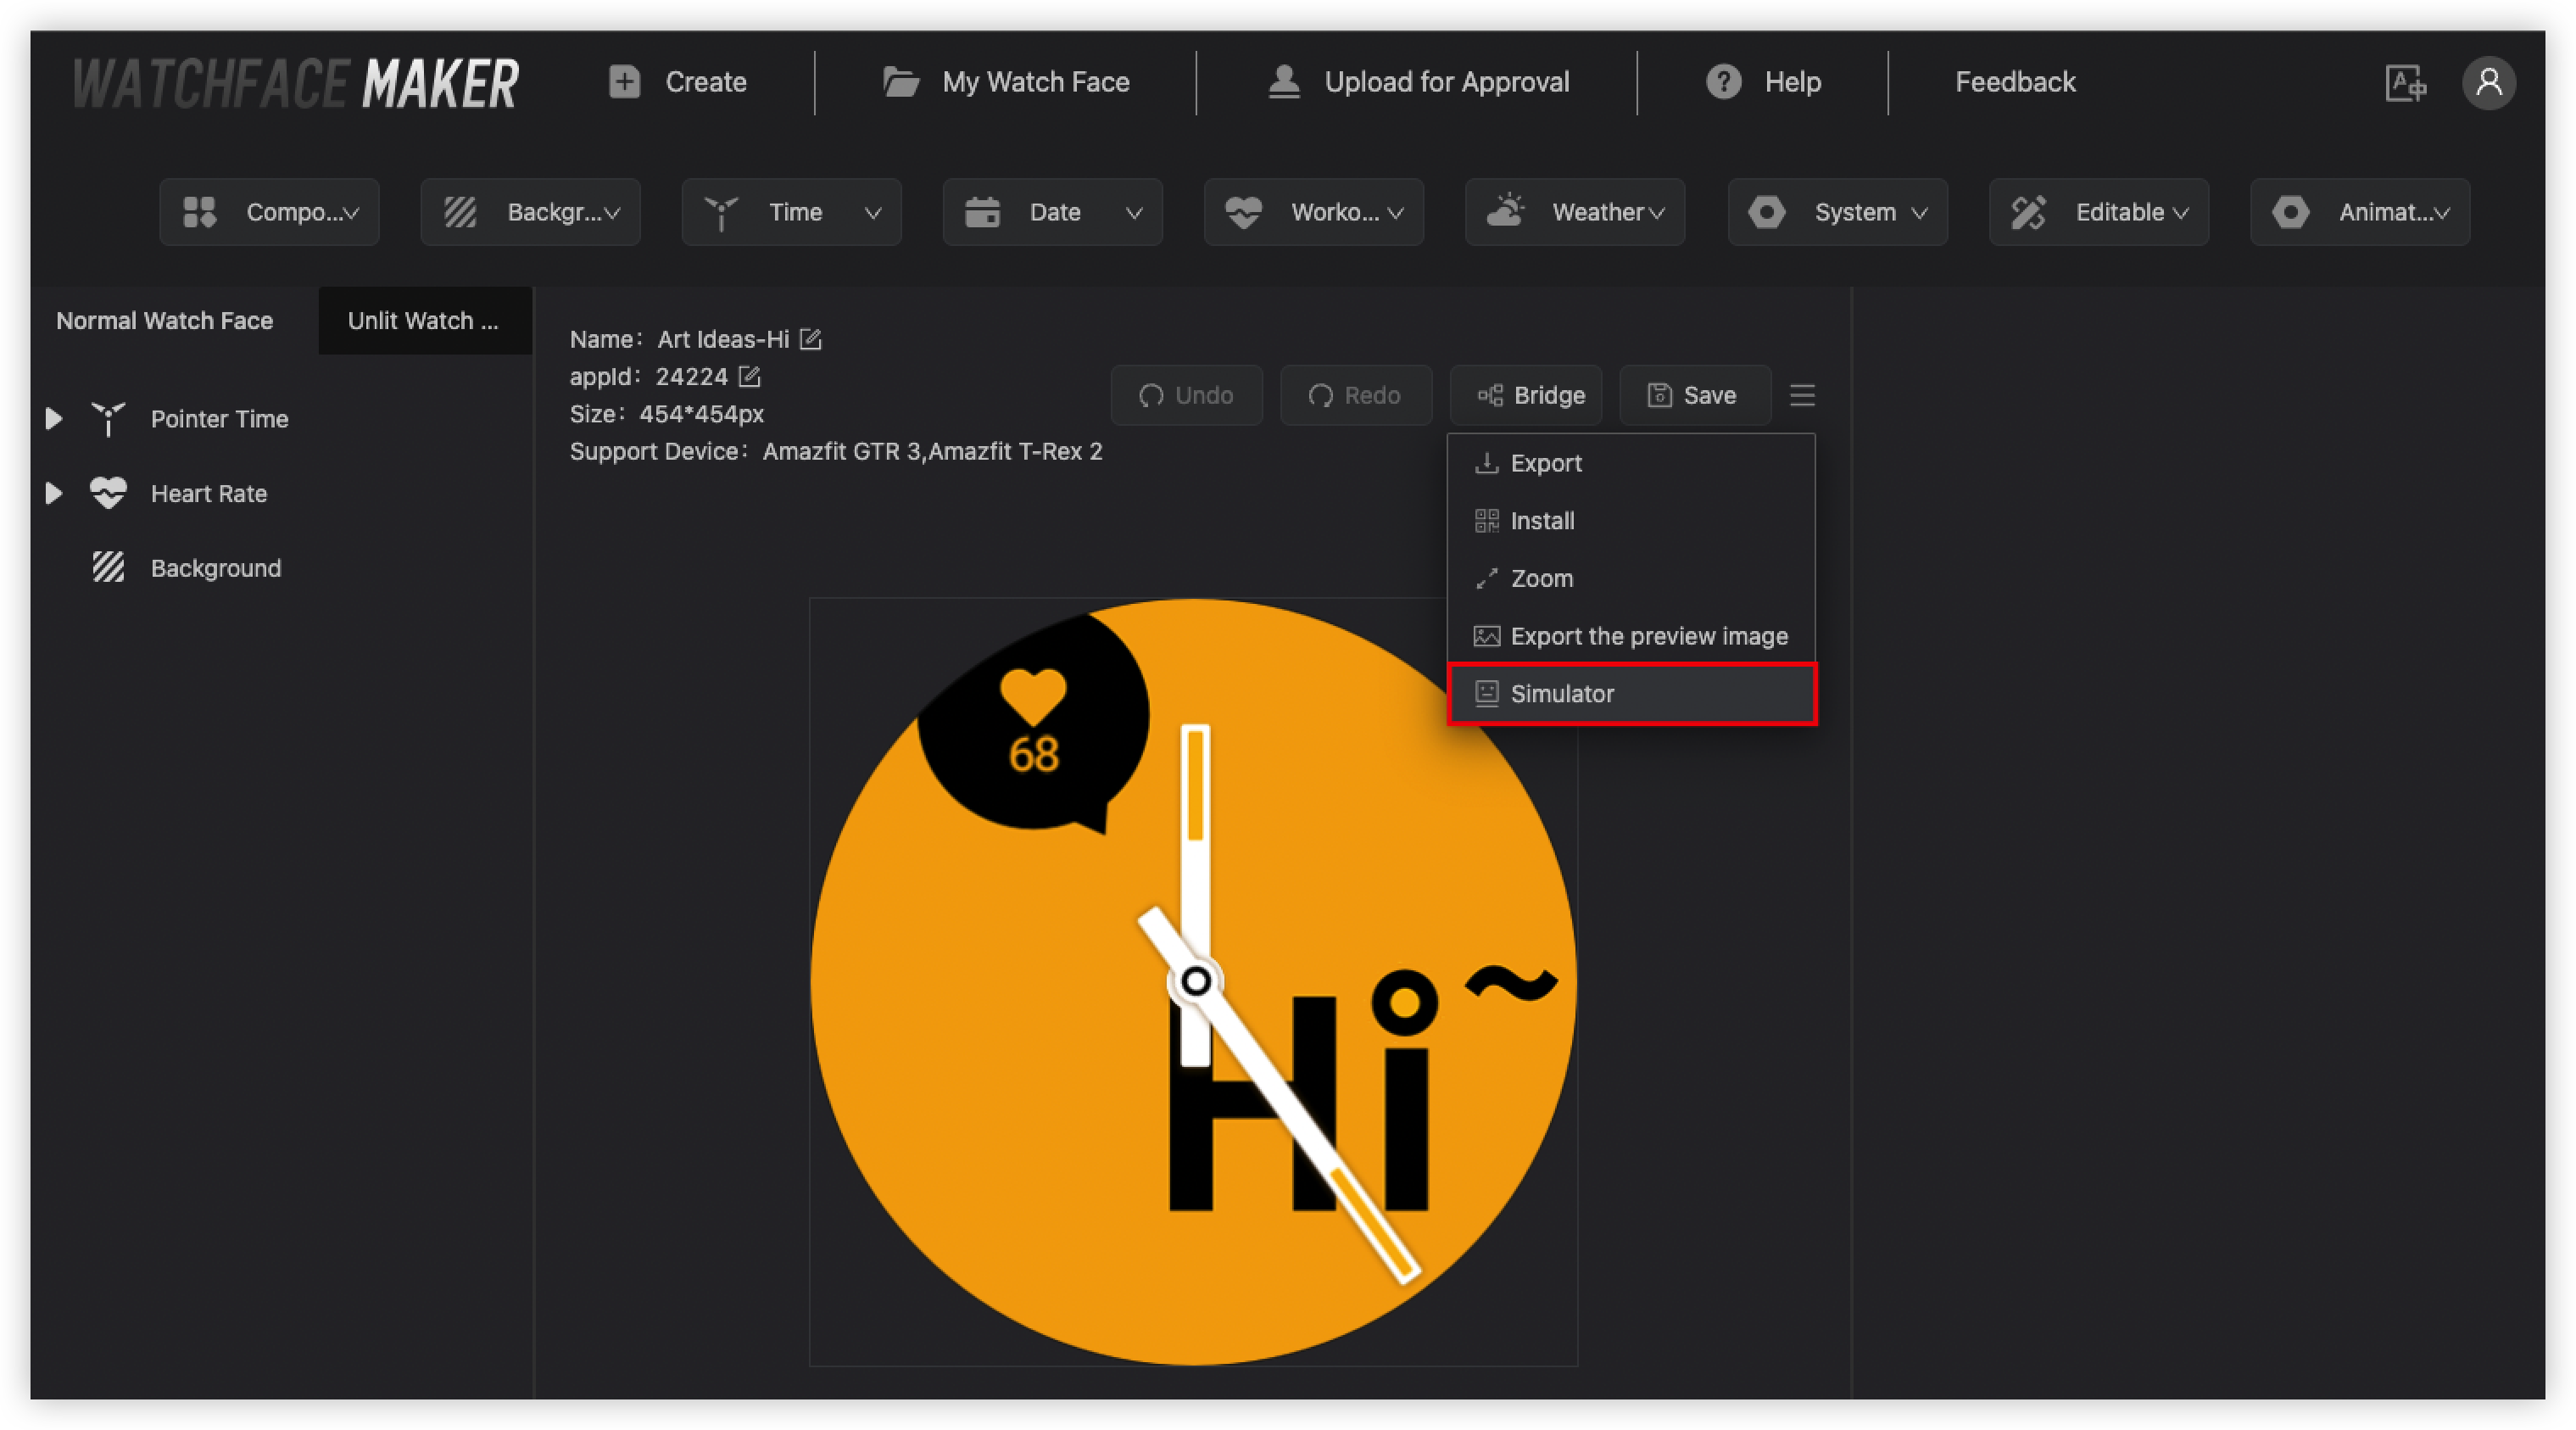Open the Create menu icon
This screenshot has width=2576, height=1430.
pyautogui.click(x=625, y=82)
